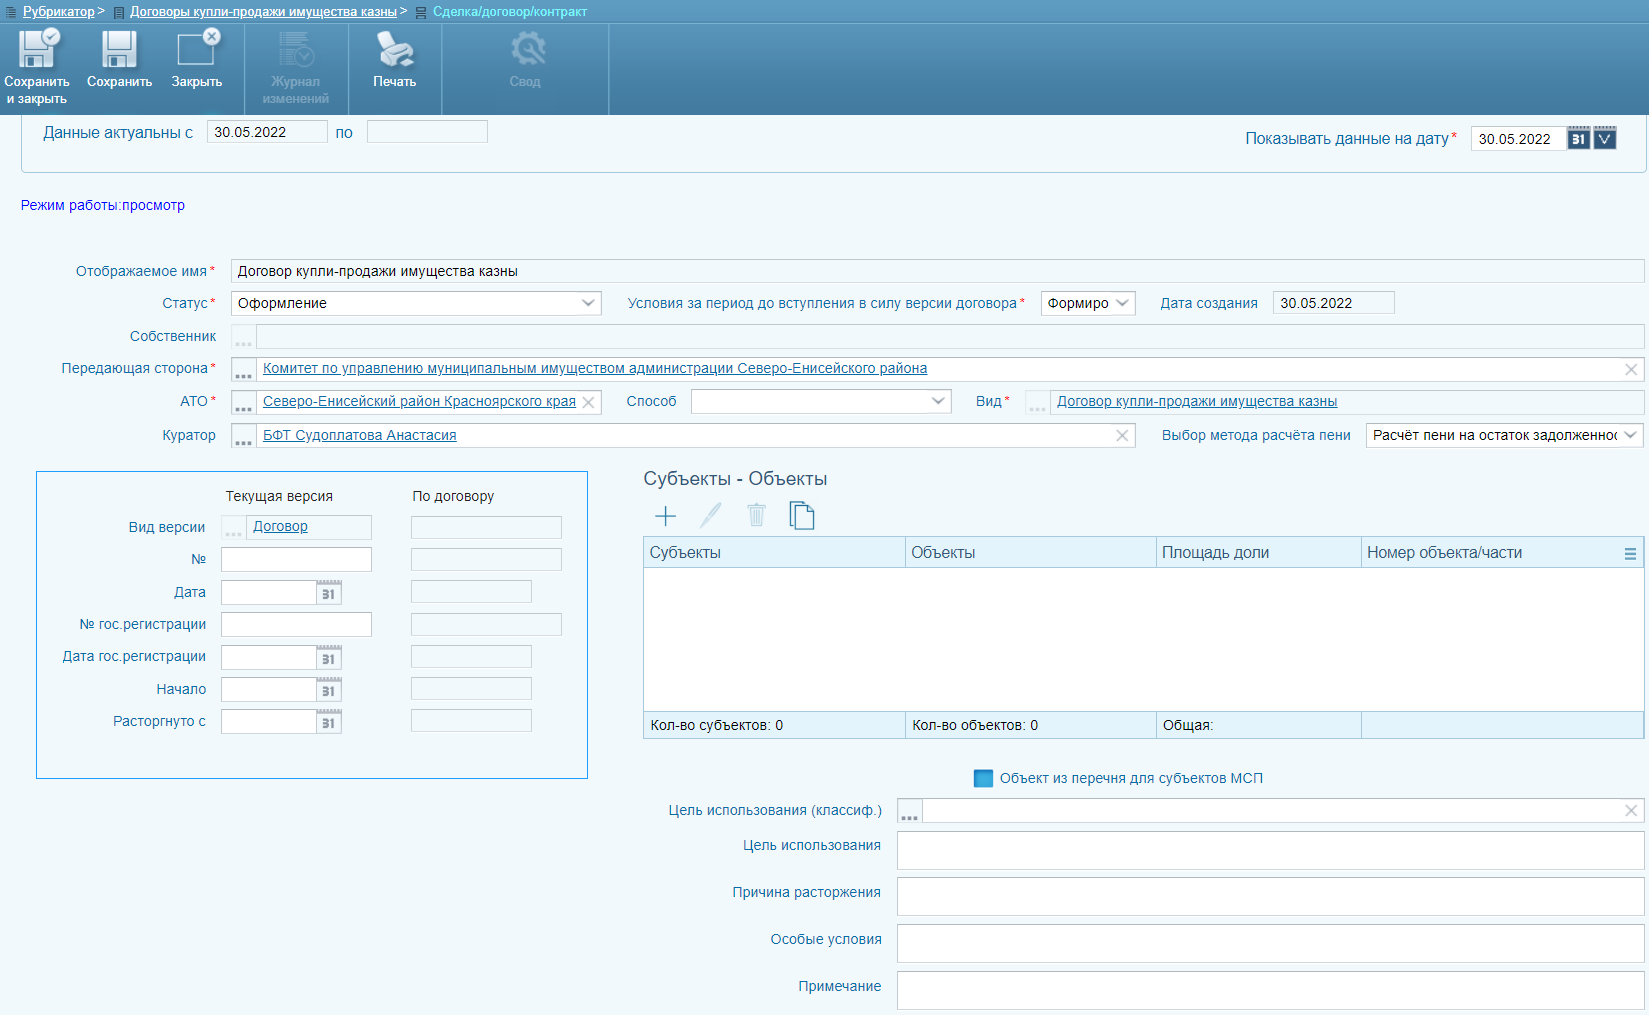1649x1015 pixels.
Task: Click the copy icon in Субъекты - Объекты
Action: (802, 516)
